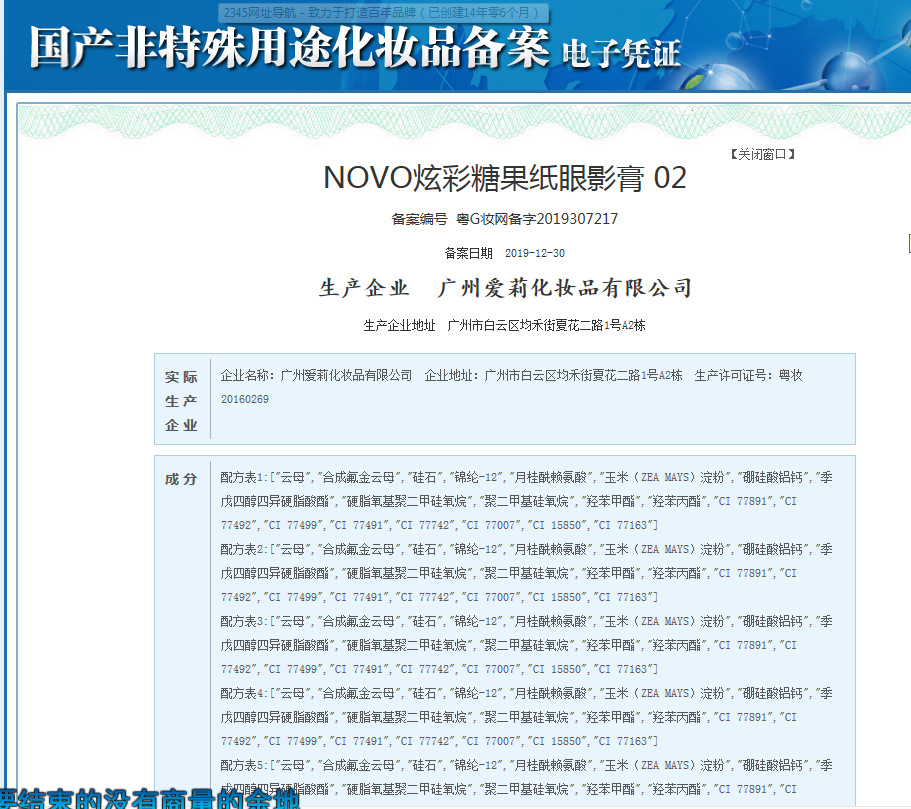Click the address 广州市白云区均禾街夏花二路1号A2栋 under heading
The height and width of the screenshot is (809, 911).
tap(546, 325)
